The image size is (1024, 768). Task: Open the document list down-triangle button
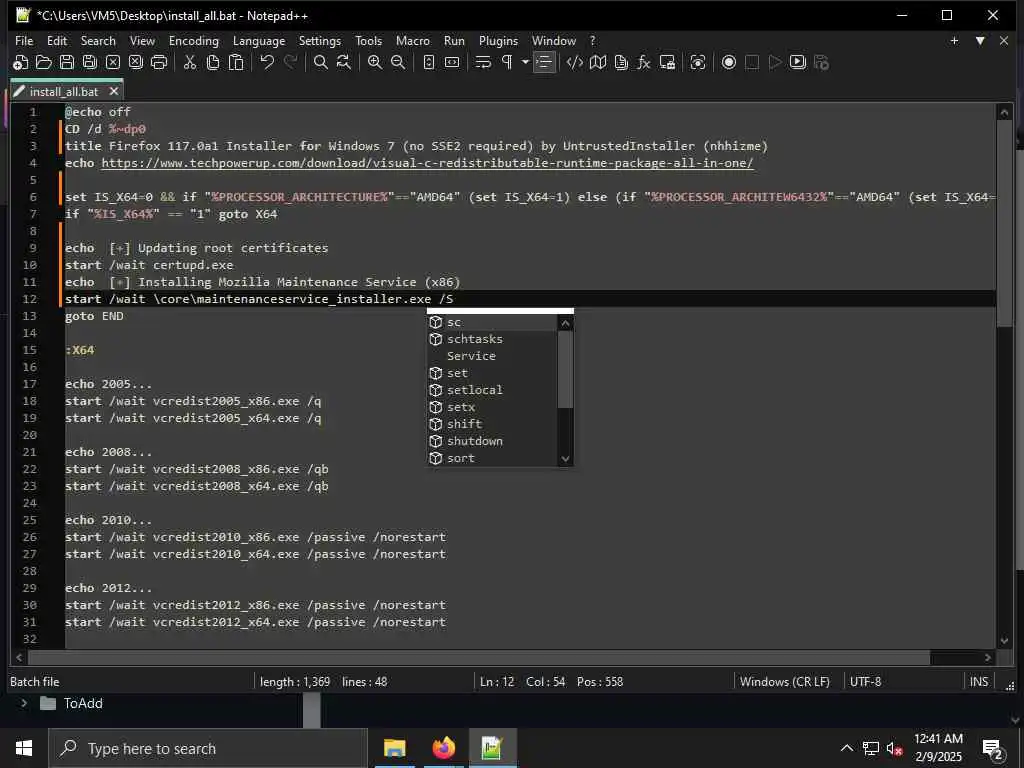[x=980, y=40]
